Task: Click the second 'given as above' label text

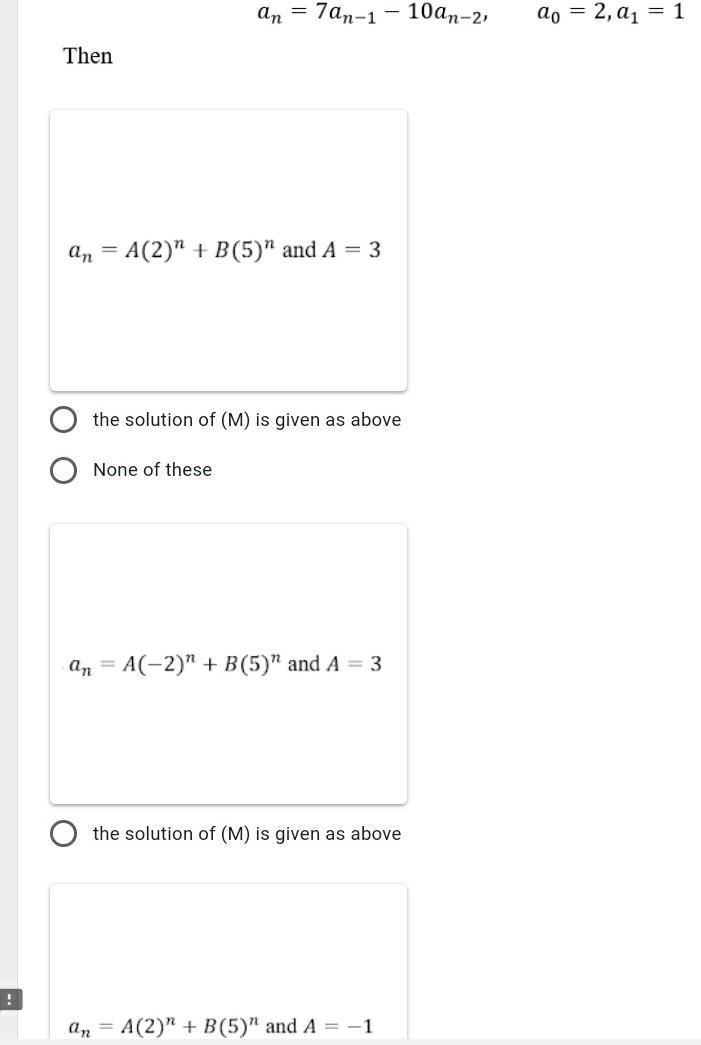Action: coord(246,833)
